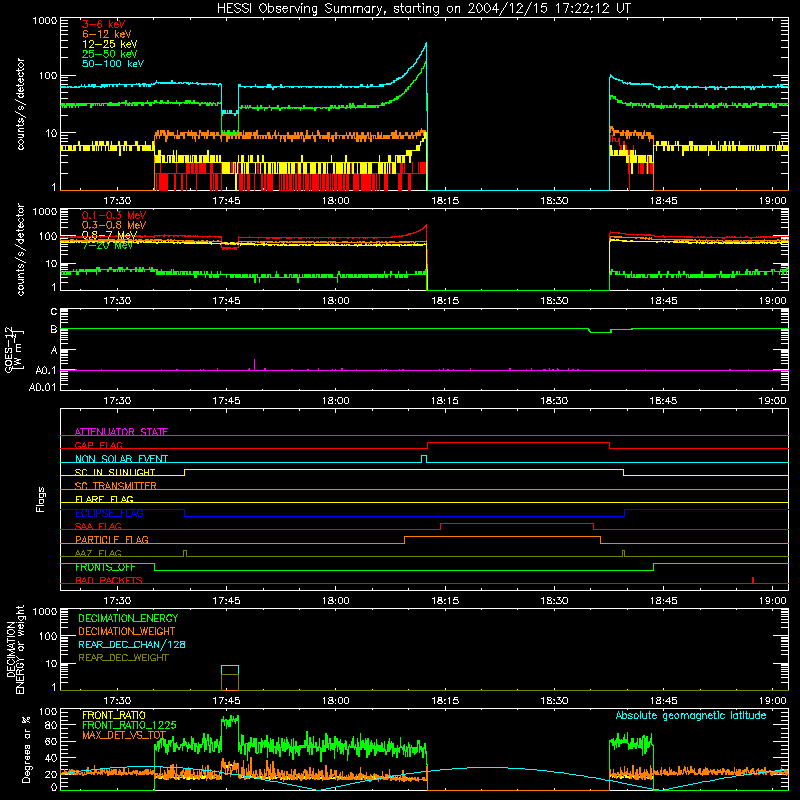Click the MAX_DET_VS_TOT legend entry
This screenshot has width=800, height=800.
(x=124, y=735)
